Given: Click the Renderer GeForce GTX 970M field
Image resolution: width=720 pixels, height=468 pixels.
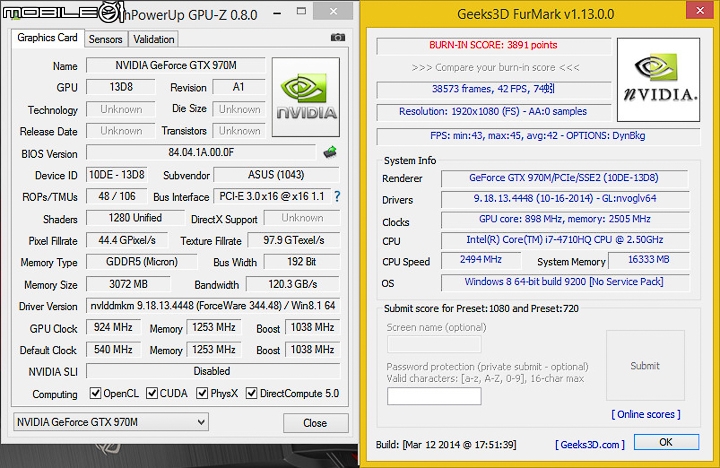Looking at the screenshot, I should coord(564,178).
